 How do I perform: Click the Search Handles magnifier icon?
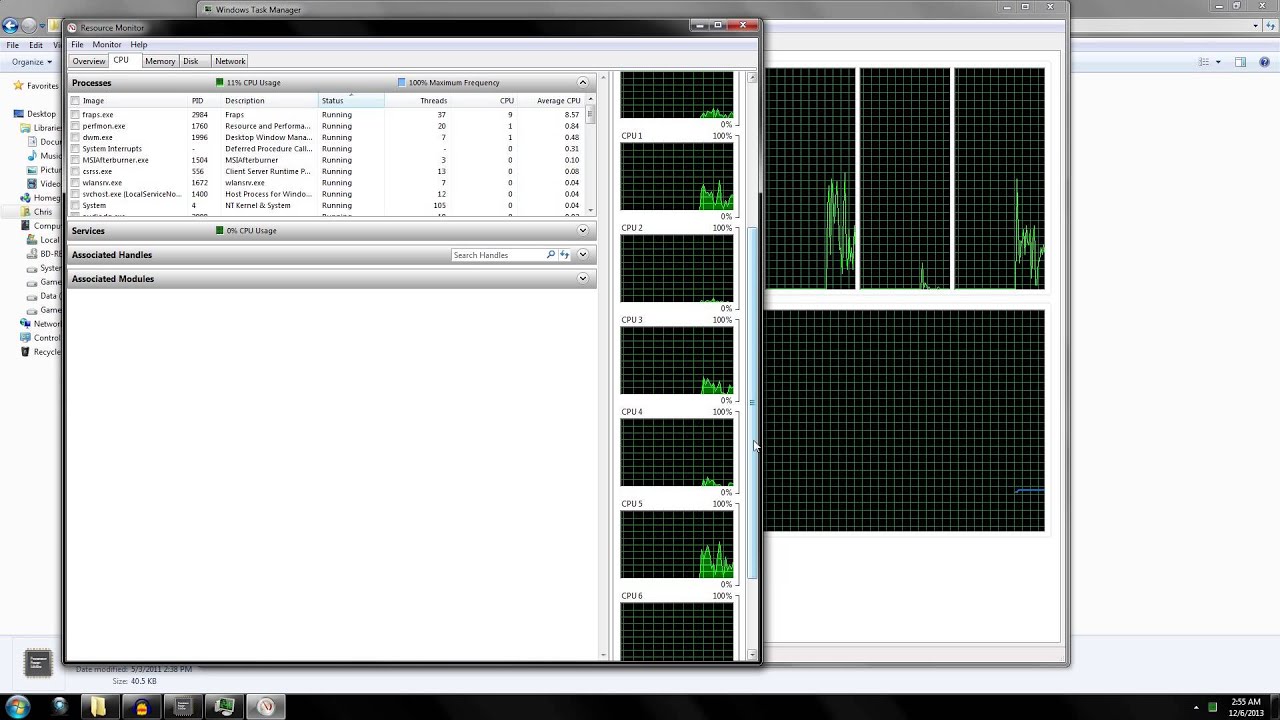550,255
